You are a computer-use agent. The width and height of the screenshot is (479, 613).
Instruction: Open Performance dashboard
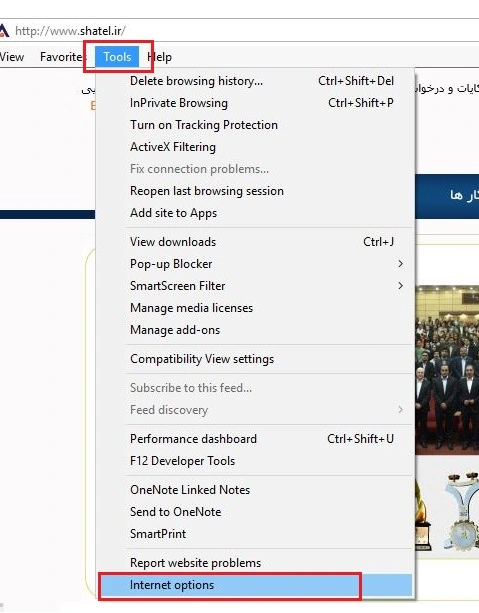(x=255, y=439)
